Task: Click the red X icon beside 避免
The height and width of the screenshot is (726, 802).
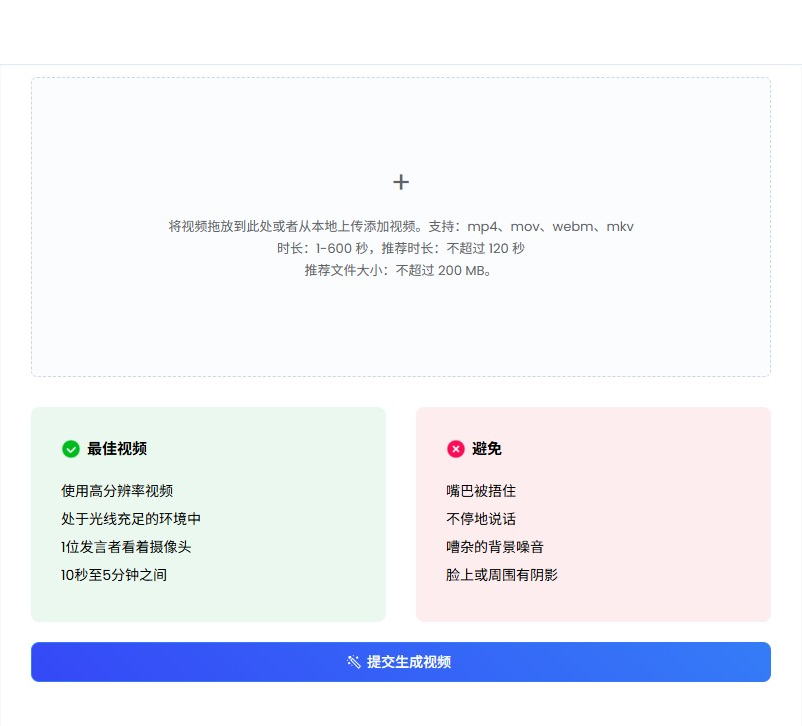Action: click(x=456, y=449)
